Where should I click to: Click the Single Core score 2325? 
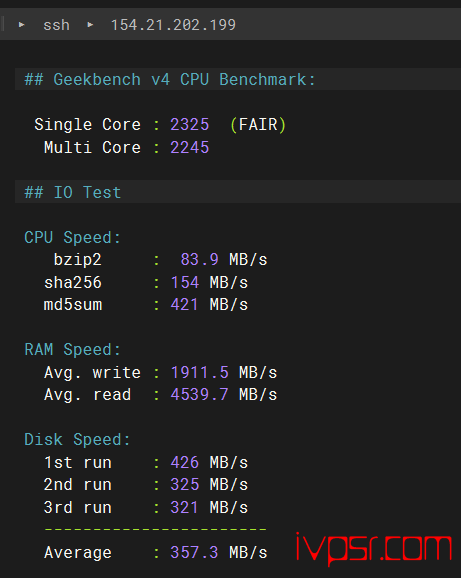pos(189,125)
